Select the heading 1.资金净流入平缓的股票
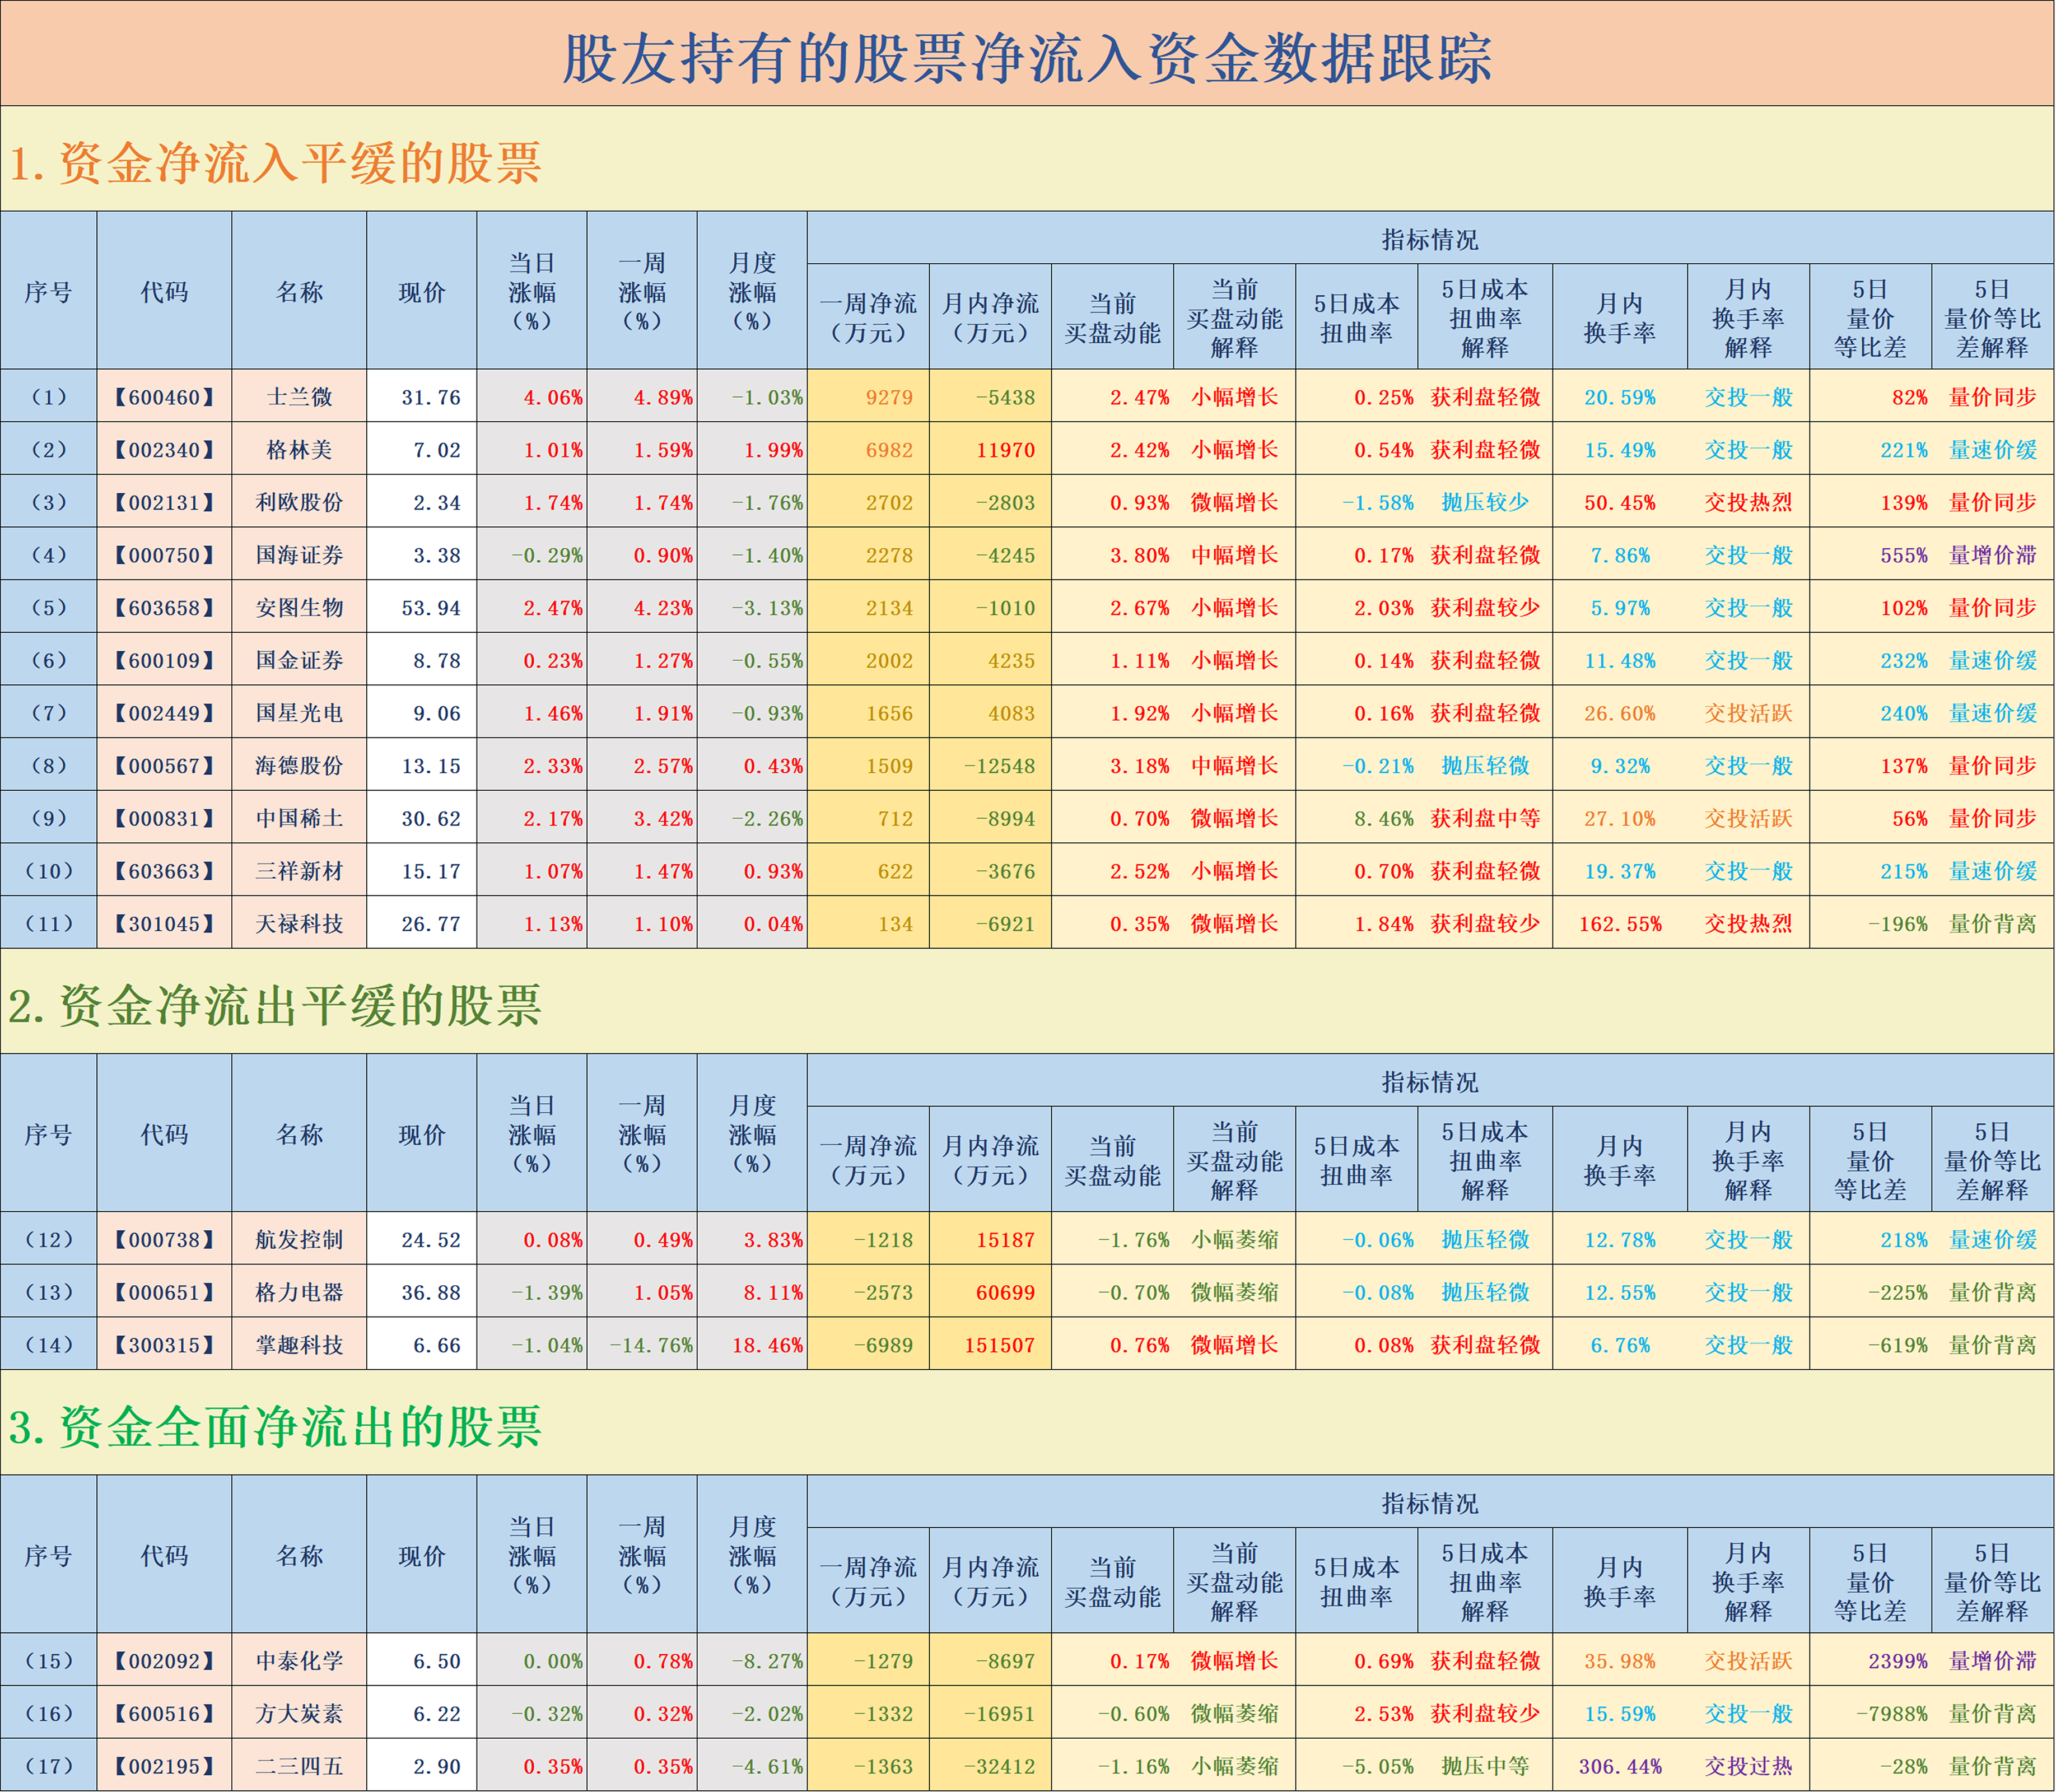The image size is (2056, 1792). pos(275,163)
